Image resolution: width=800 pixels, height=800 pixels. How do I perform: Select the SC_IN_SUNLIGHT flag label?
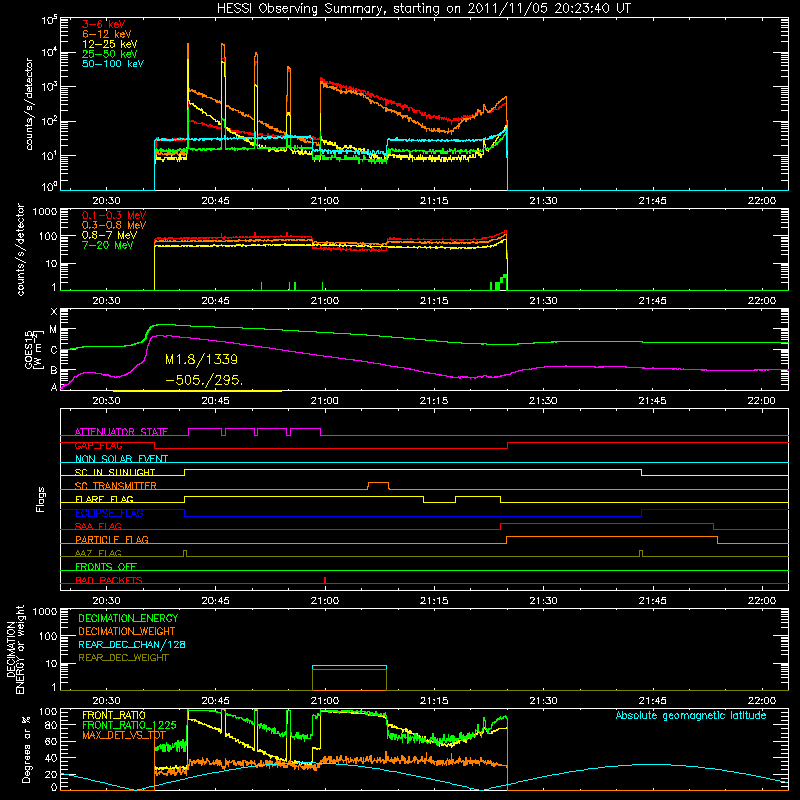coord(115,472)
